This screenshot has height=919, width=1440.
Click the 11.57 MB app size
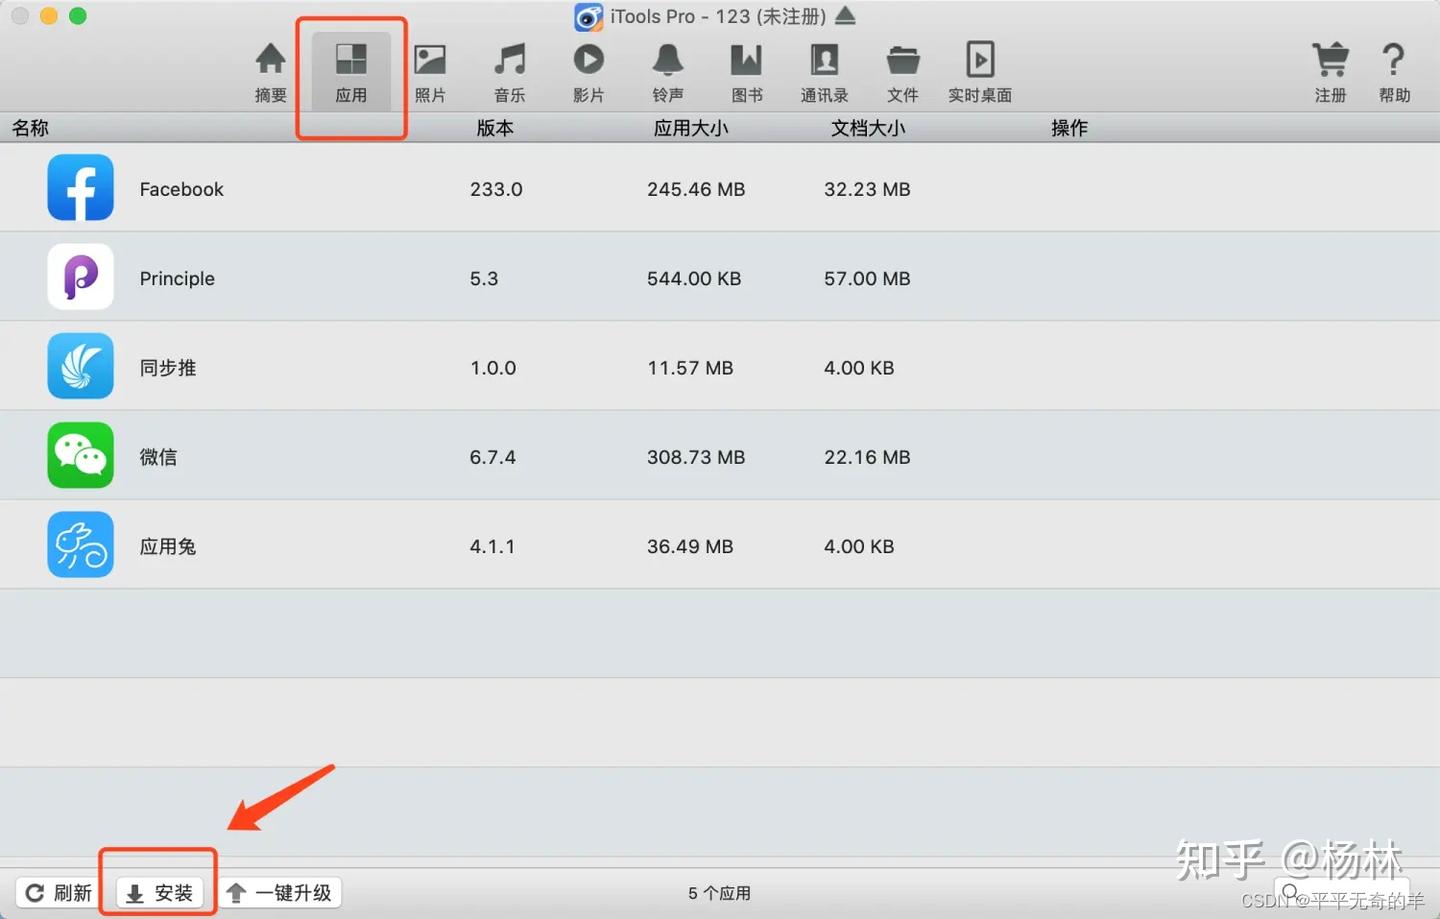(x=690, y=368)
